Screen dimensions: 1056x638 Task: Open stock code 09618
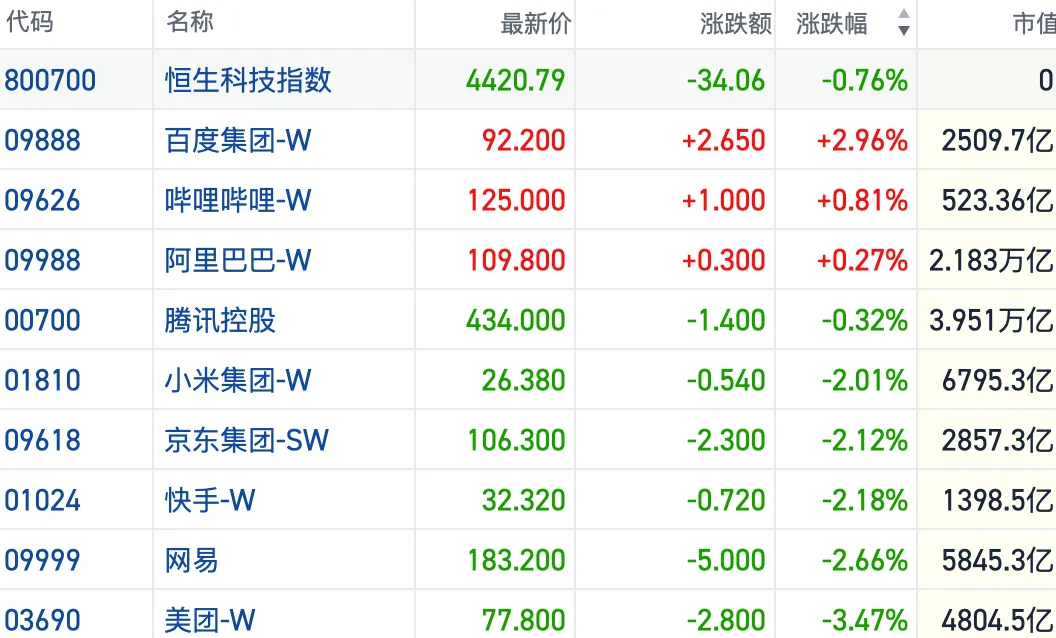pos(42,441)
